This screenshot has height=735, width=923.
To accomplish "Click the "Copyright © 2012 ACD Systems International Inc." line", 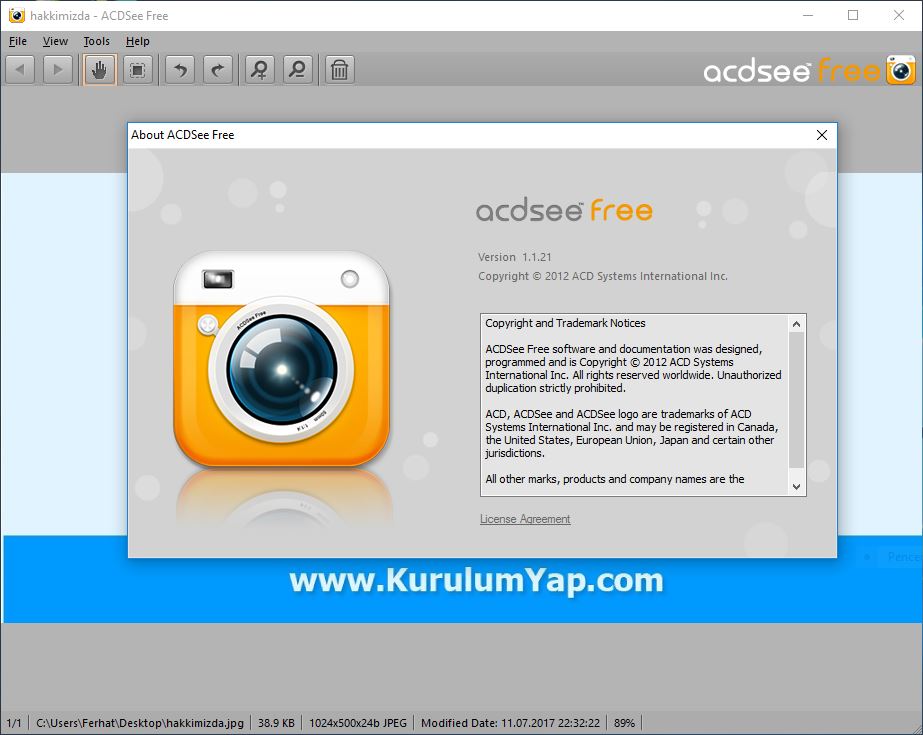I will pyautogui.click(x=603, y=276).
